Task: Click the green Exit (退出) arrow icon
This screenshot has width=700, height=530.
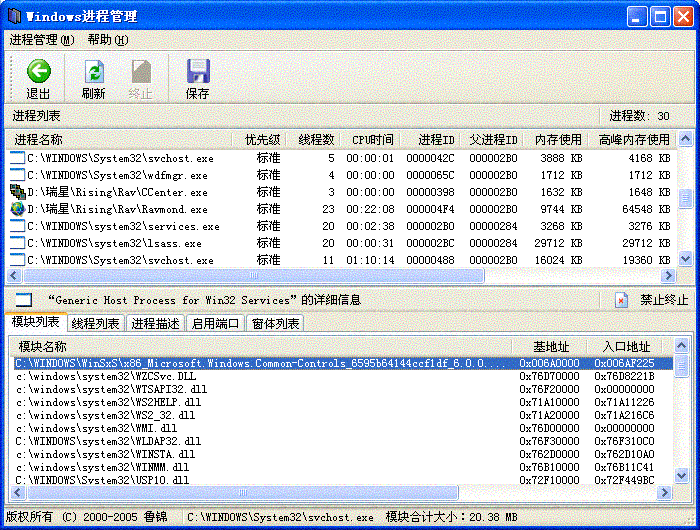Action: pos(38,71)
